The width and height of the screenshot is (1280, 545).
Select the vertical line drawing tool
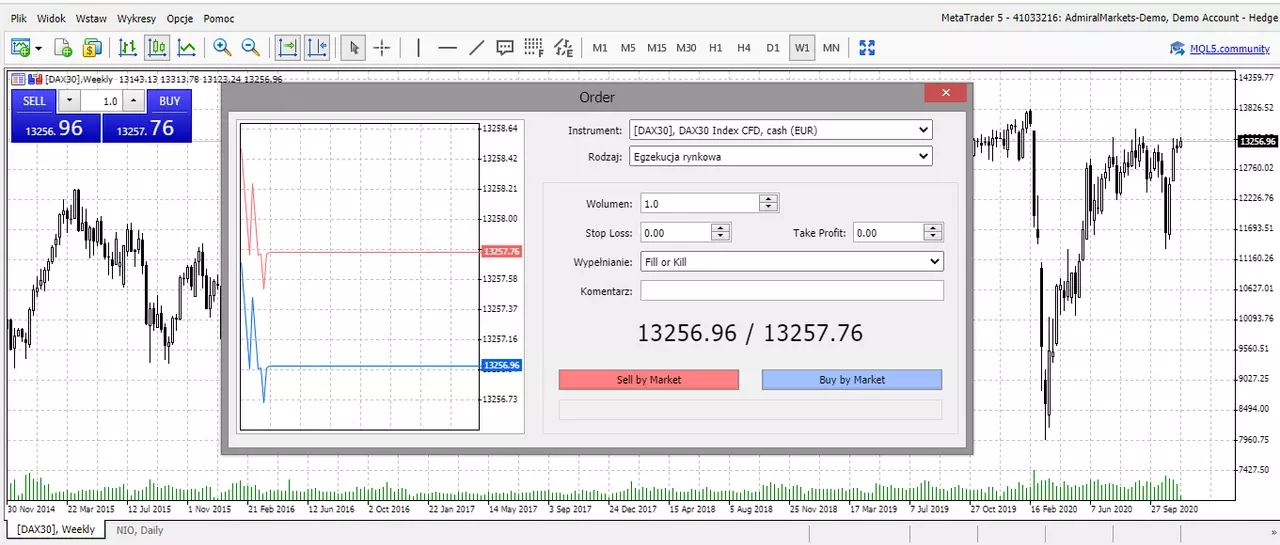click(x=418, y=47)
